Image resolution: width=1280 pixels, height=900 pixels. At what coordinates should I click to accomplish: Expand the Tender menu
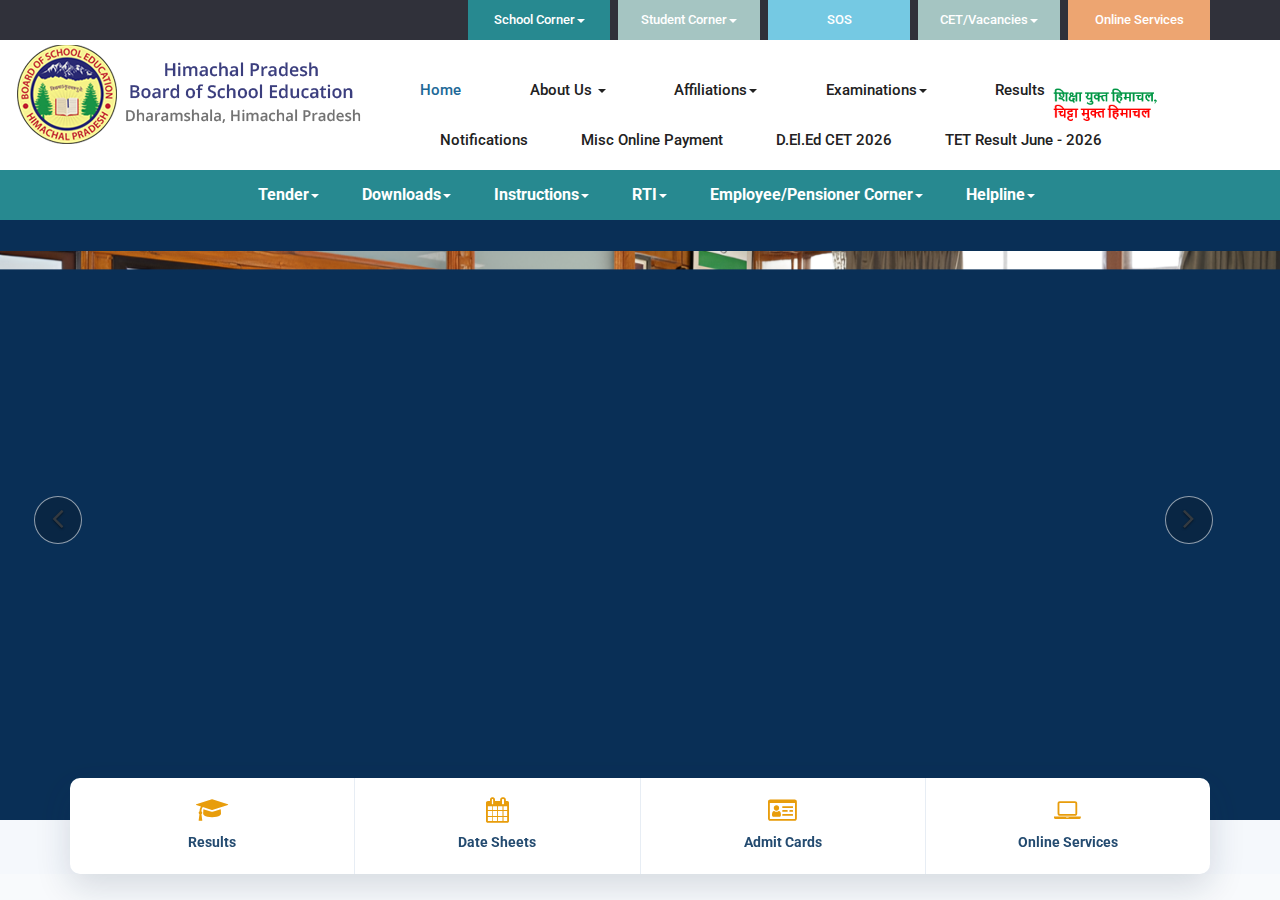tap(288, 195)
